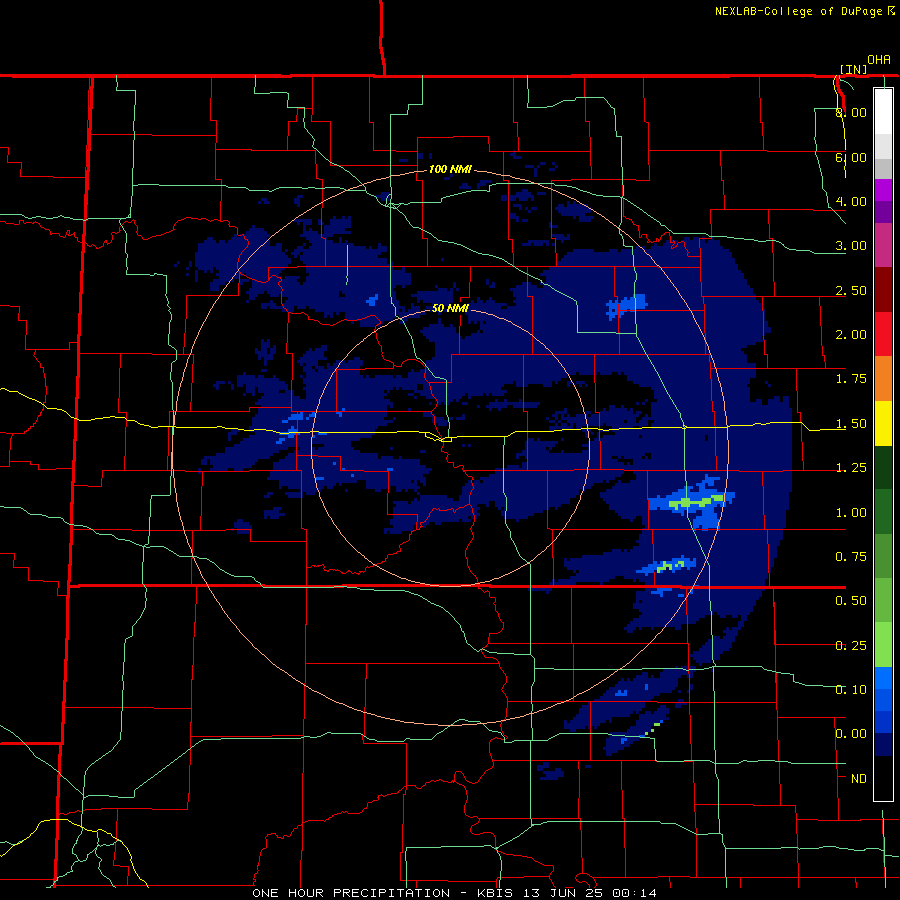Click the 0.00 legend value
The height and width of the screenshot is (900, 900).
click(x=851, y=734)
